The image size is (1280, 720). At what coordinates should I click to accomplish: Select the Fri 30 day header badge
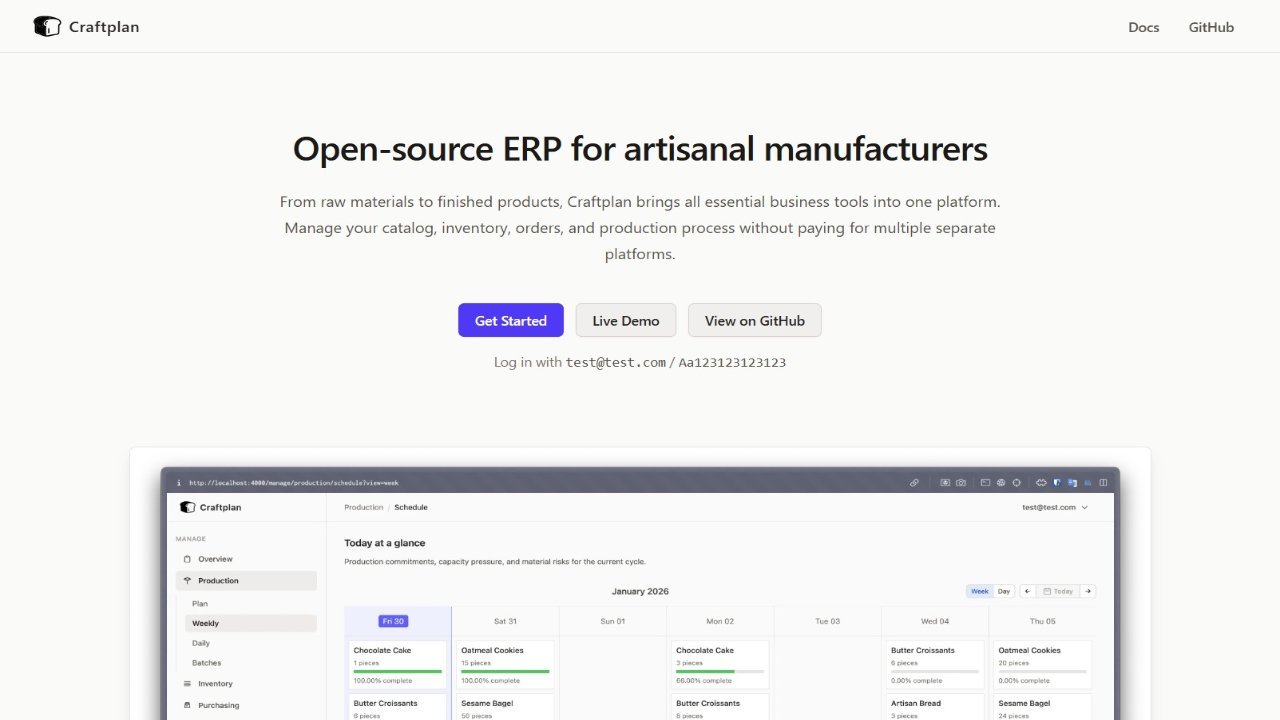tap(393, 621)
